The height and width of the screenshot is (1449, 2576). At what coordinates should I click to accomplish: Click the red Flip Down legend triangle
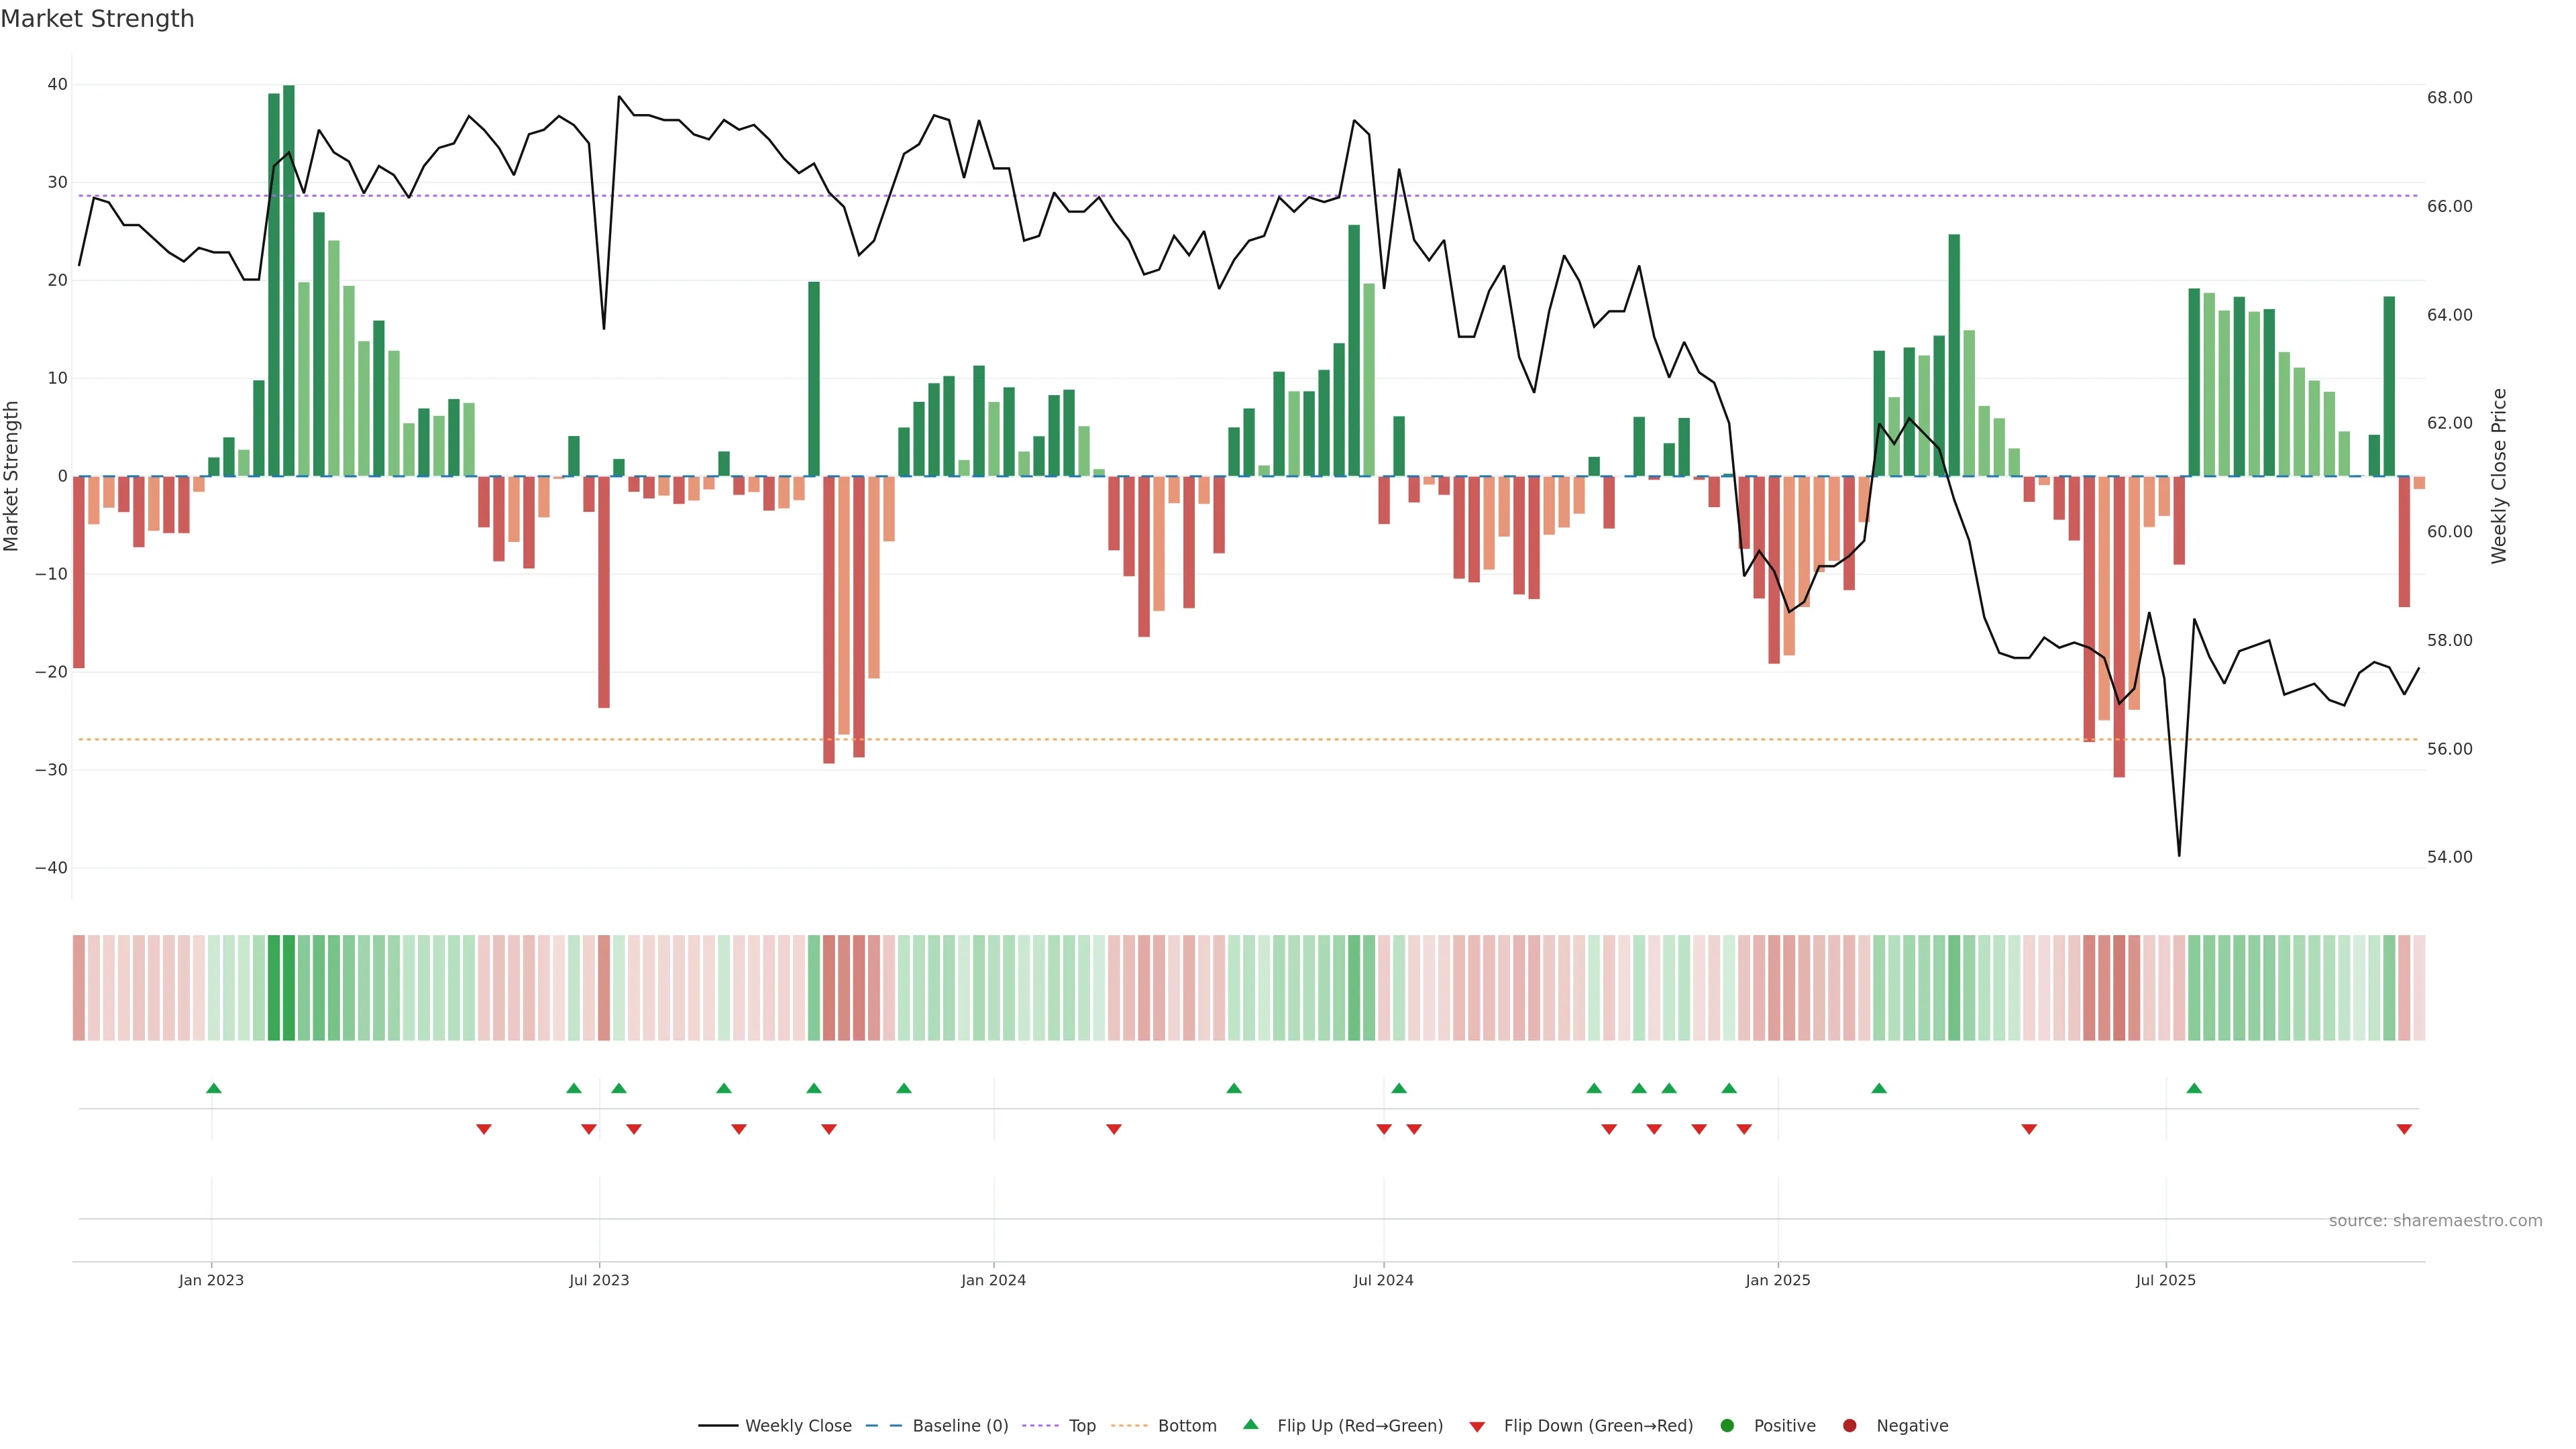tap(1477, 1426)
